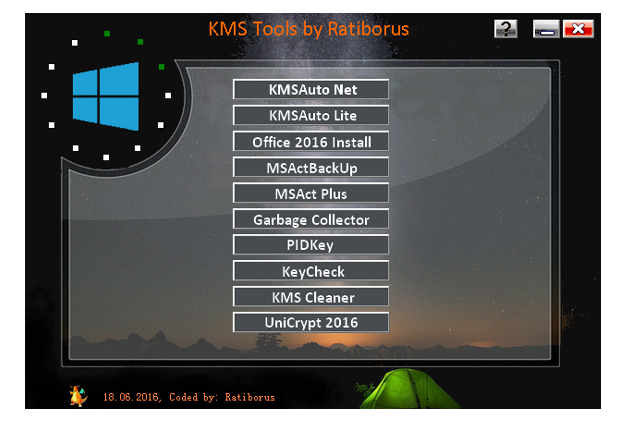
Task: Open the MSActBackUp tool
Action: pos(311,168)
